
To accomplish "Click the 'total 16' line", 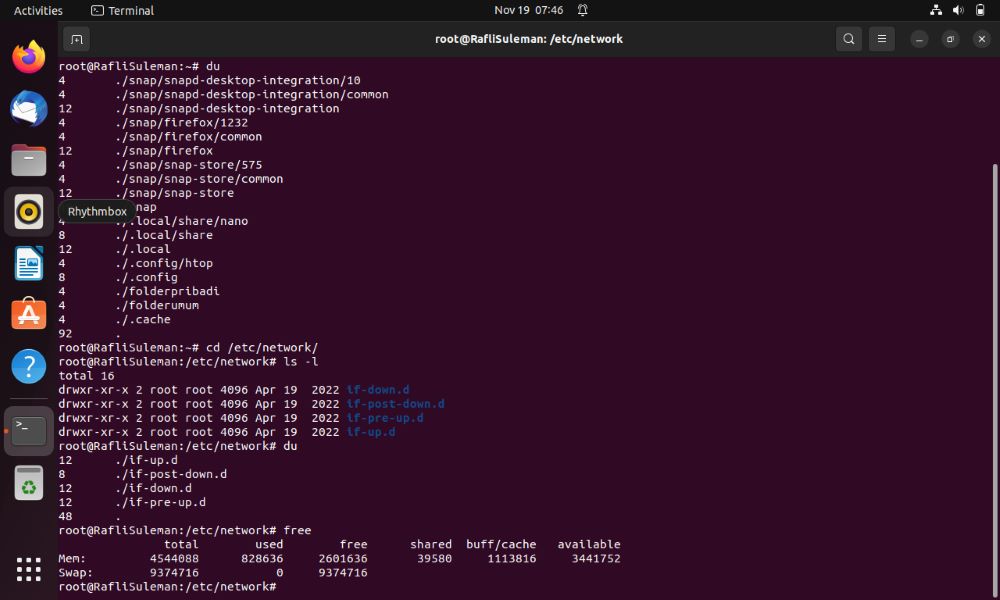I will [x=86, y=376].
